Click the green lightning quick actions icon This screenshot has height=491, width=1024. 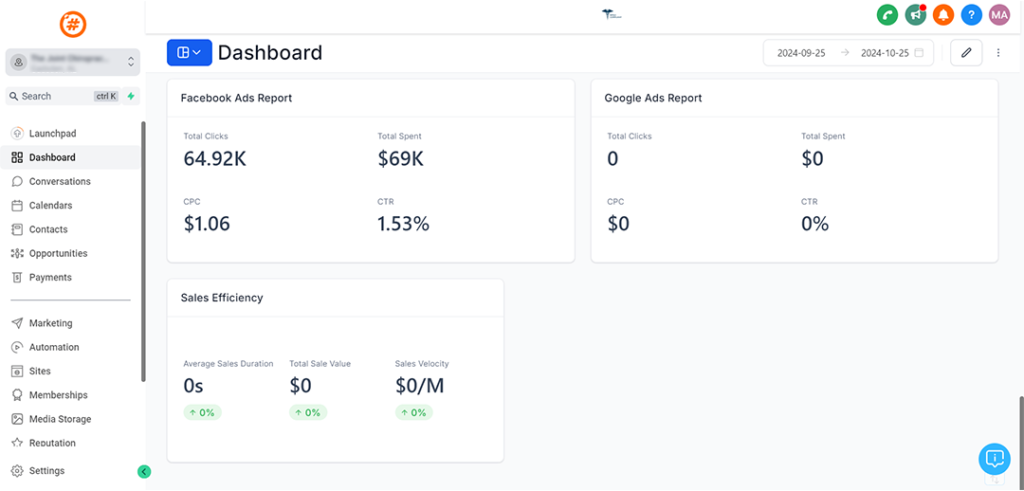(131, 96)
